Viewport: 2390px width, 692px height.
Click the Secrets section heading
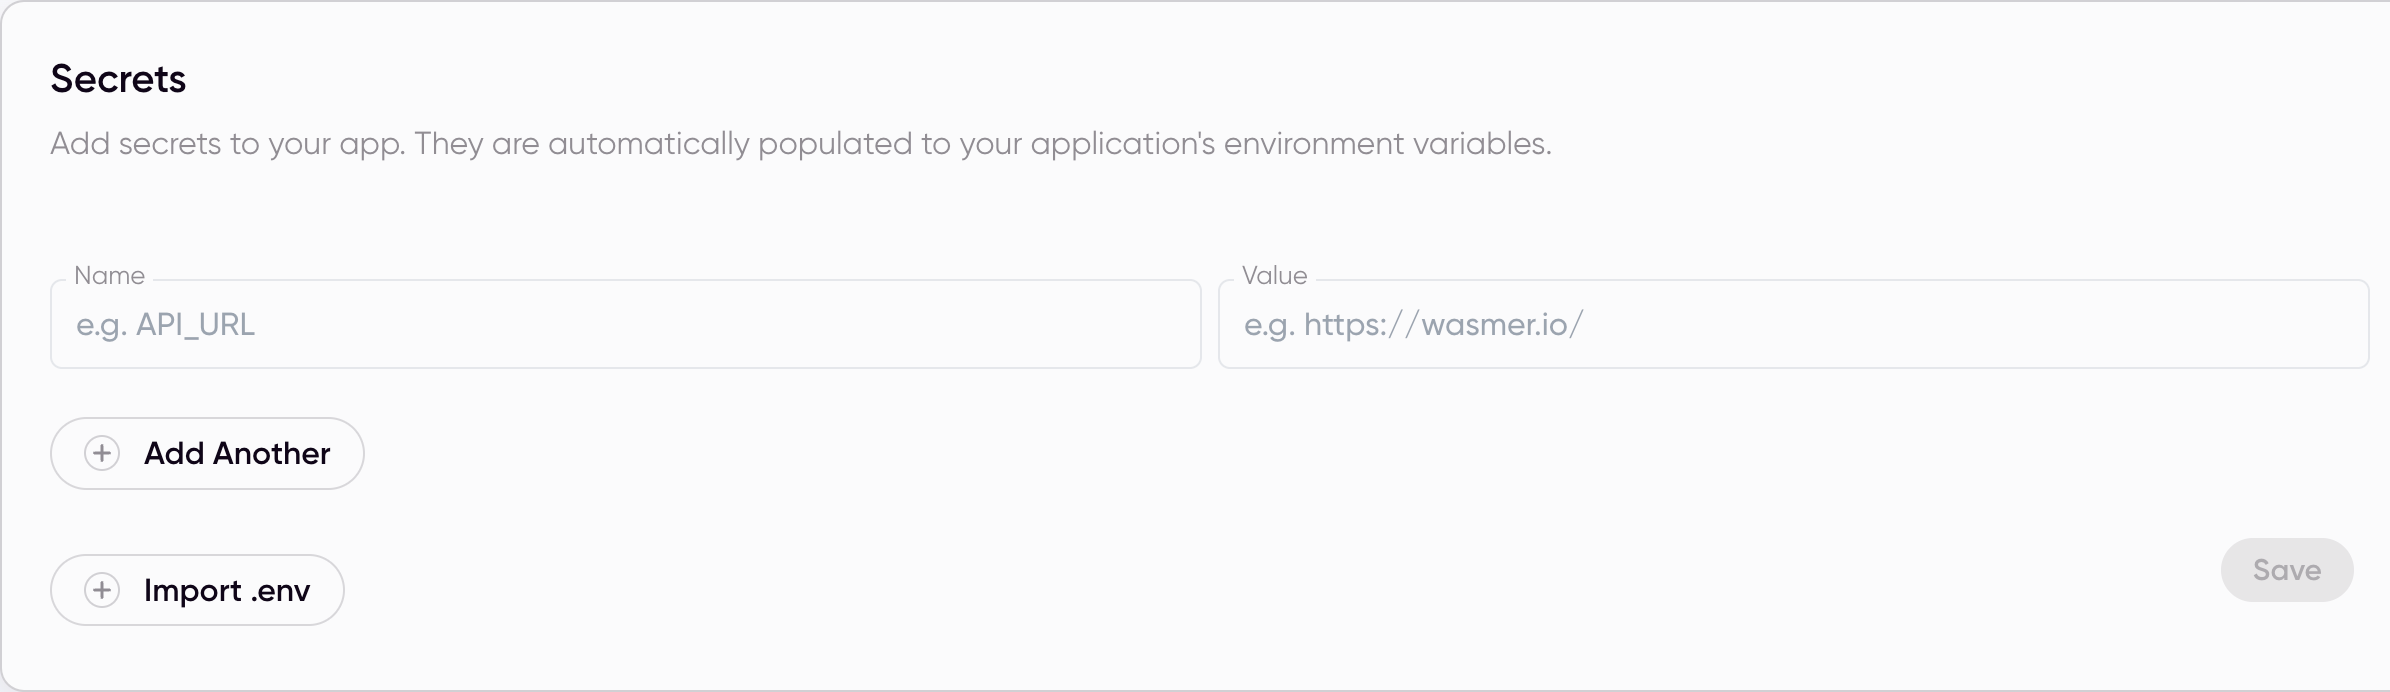click(118, 77)
